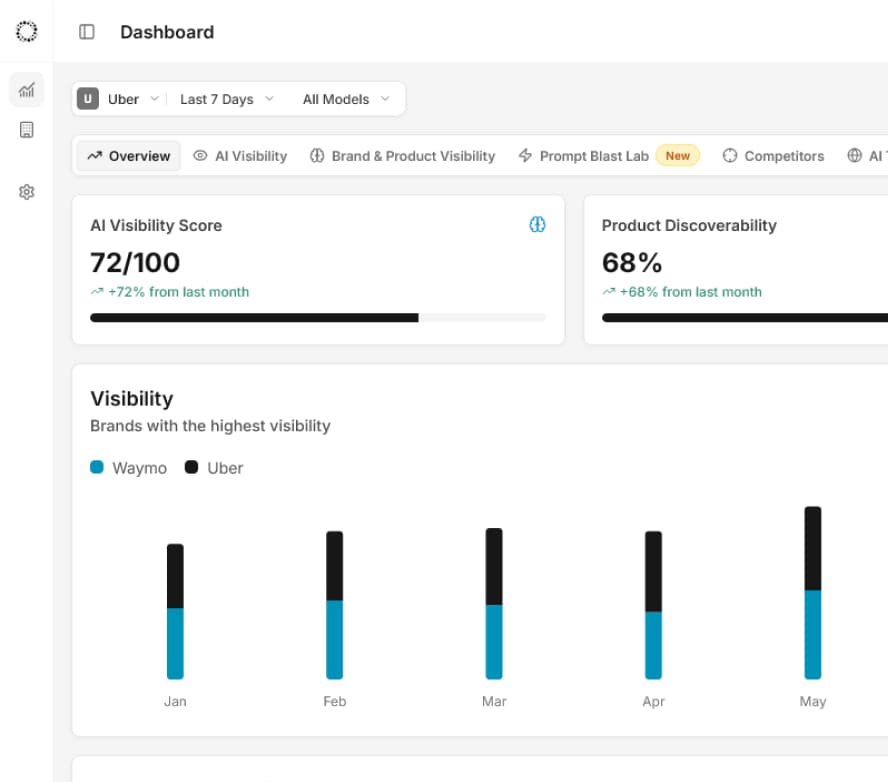The height and width of the screenshot is (782, 888).
Task: Open the building sidebar icon
Action: pyautogui.click(x=27, y=130)
